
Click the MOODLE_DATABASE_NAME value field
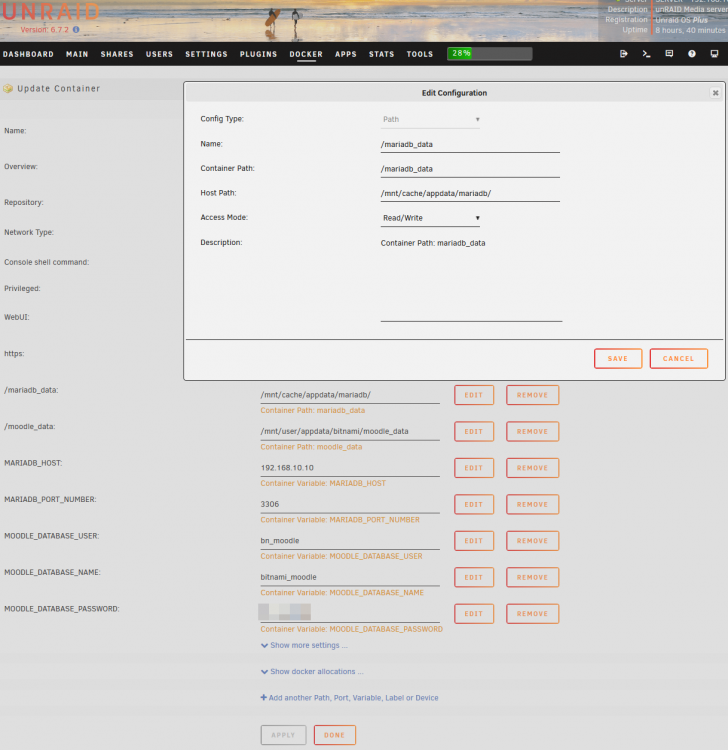pos(350,577)
